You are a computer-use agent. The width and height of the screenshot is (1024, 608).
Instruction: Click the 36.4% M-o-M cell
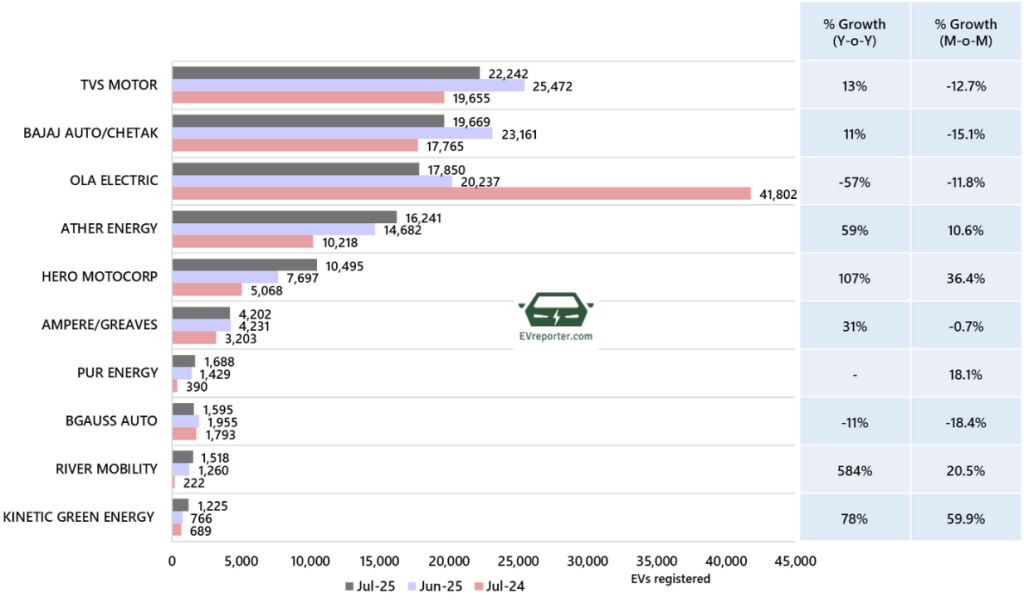coord(966,279)
